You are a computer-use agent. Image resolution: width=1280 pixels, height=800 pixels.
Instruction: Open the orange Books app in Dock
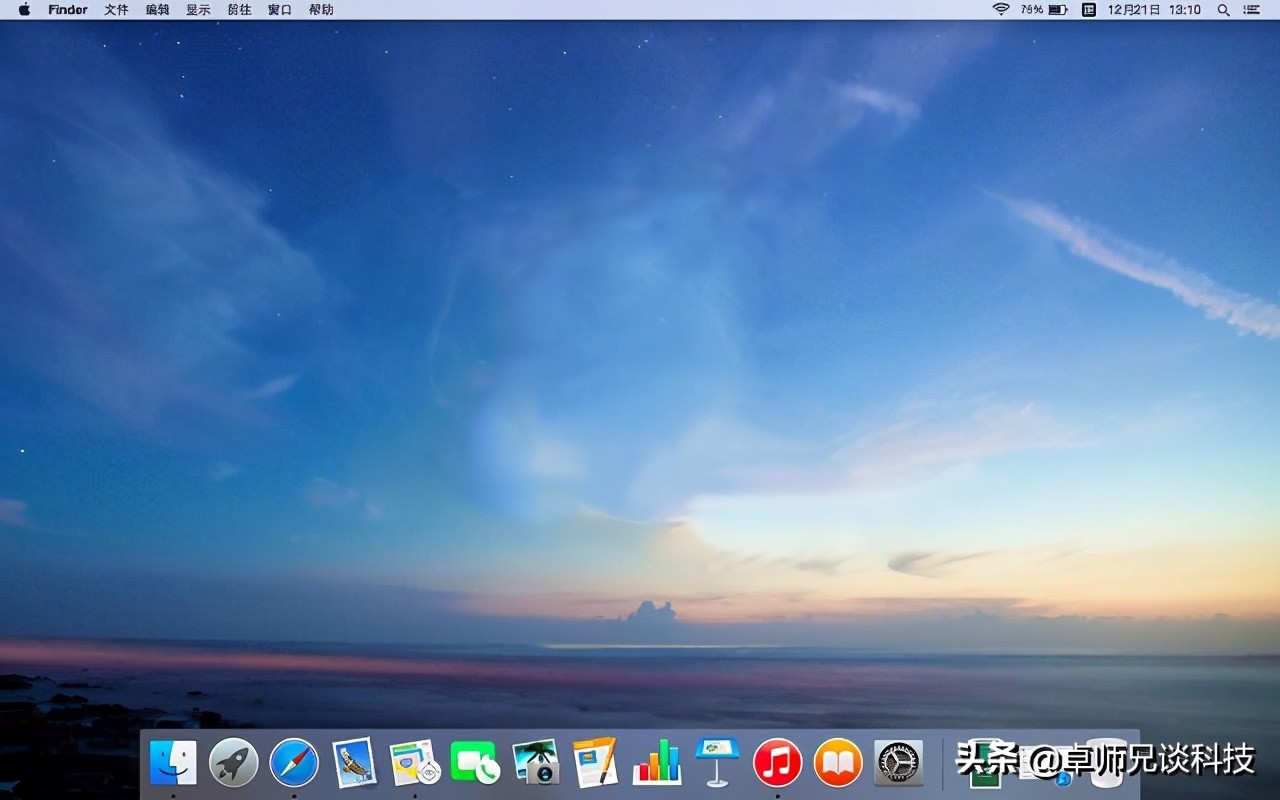[838, 763]
